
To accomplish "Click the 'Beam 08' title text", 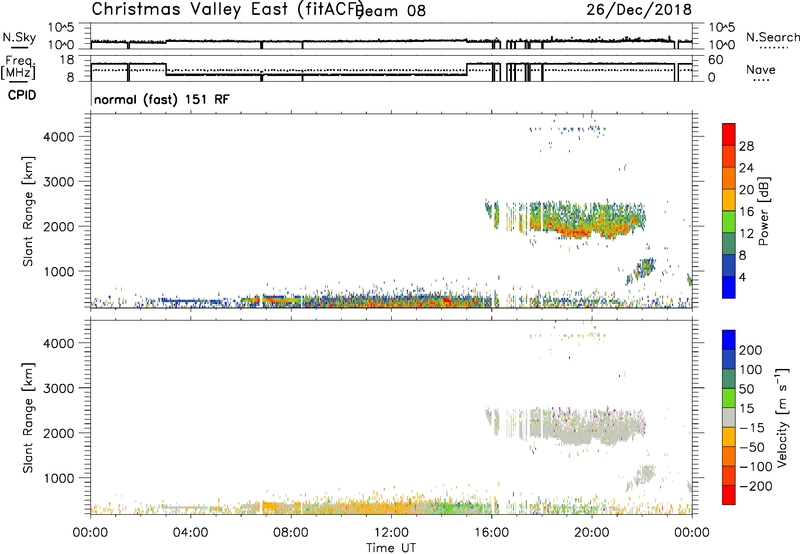I will coord(392,11).
